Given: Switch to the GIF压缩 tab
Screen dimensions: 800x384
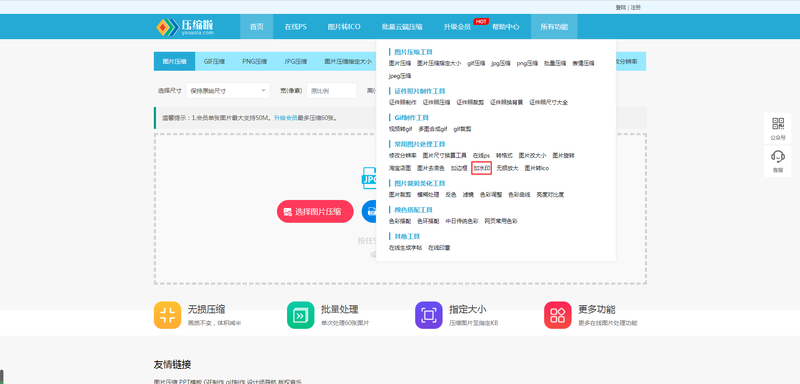Looking at the screenshot, I should (214, 61).
